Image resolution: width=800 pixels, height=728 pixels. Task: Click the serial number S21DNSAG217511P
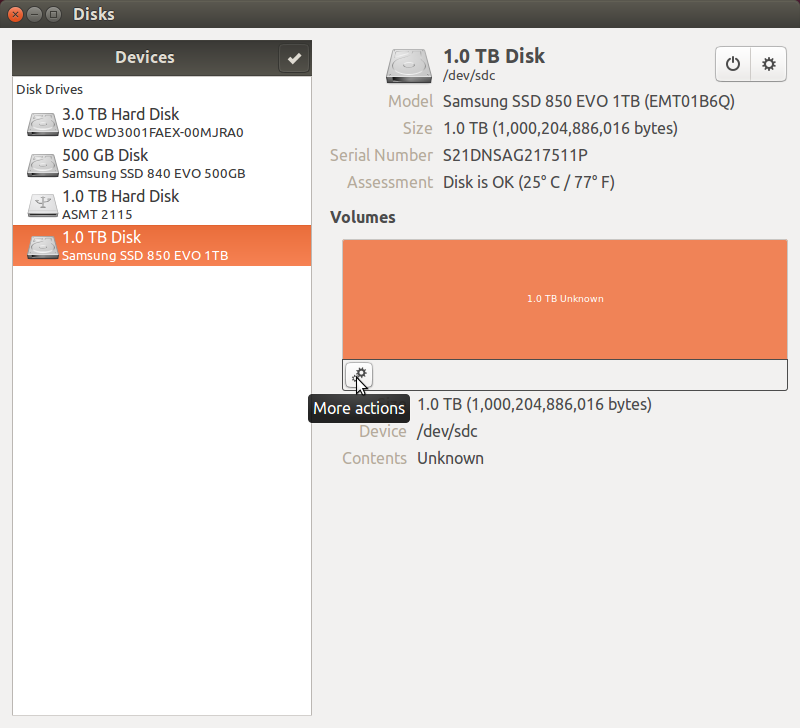tap(515, 155)
